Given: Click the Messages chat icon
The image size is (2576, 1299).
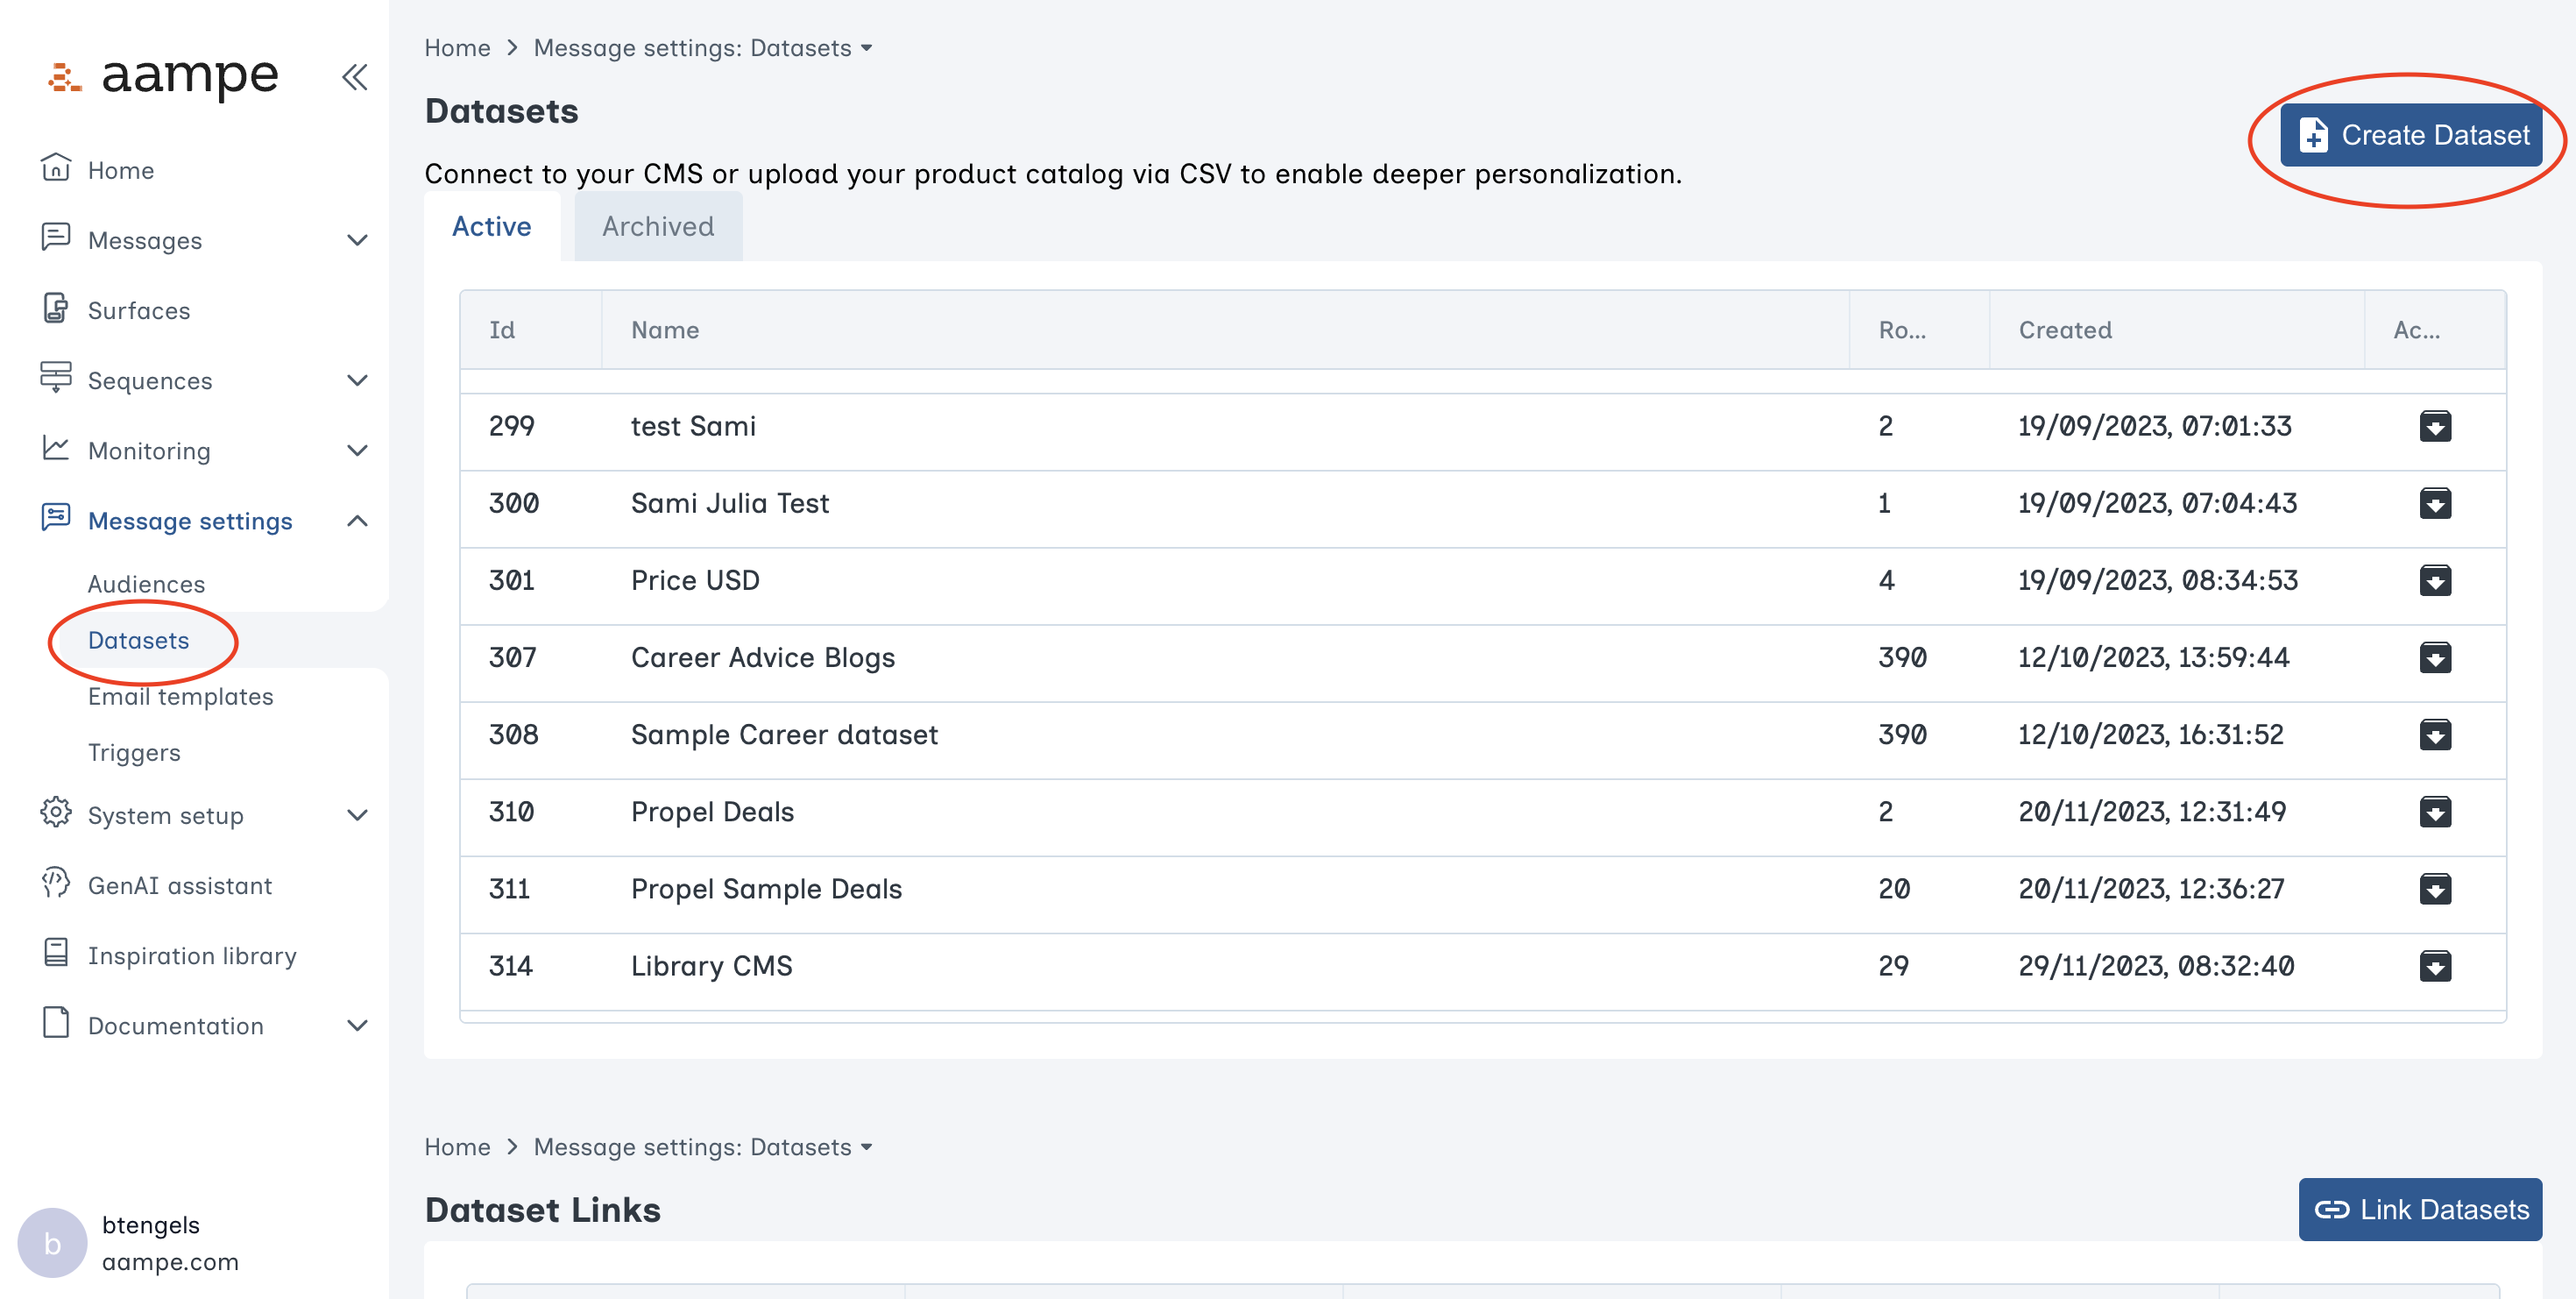Looking at the screenshot, I should click(x=56, y=238).
